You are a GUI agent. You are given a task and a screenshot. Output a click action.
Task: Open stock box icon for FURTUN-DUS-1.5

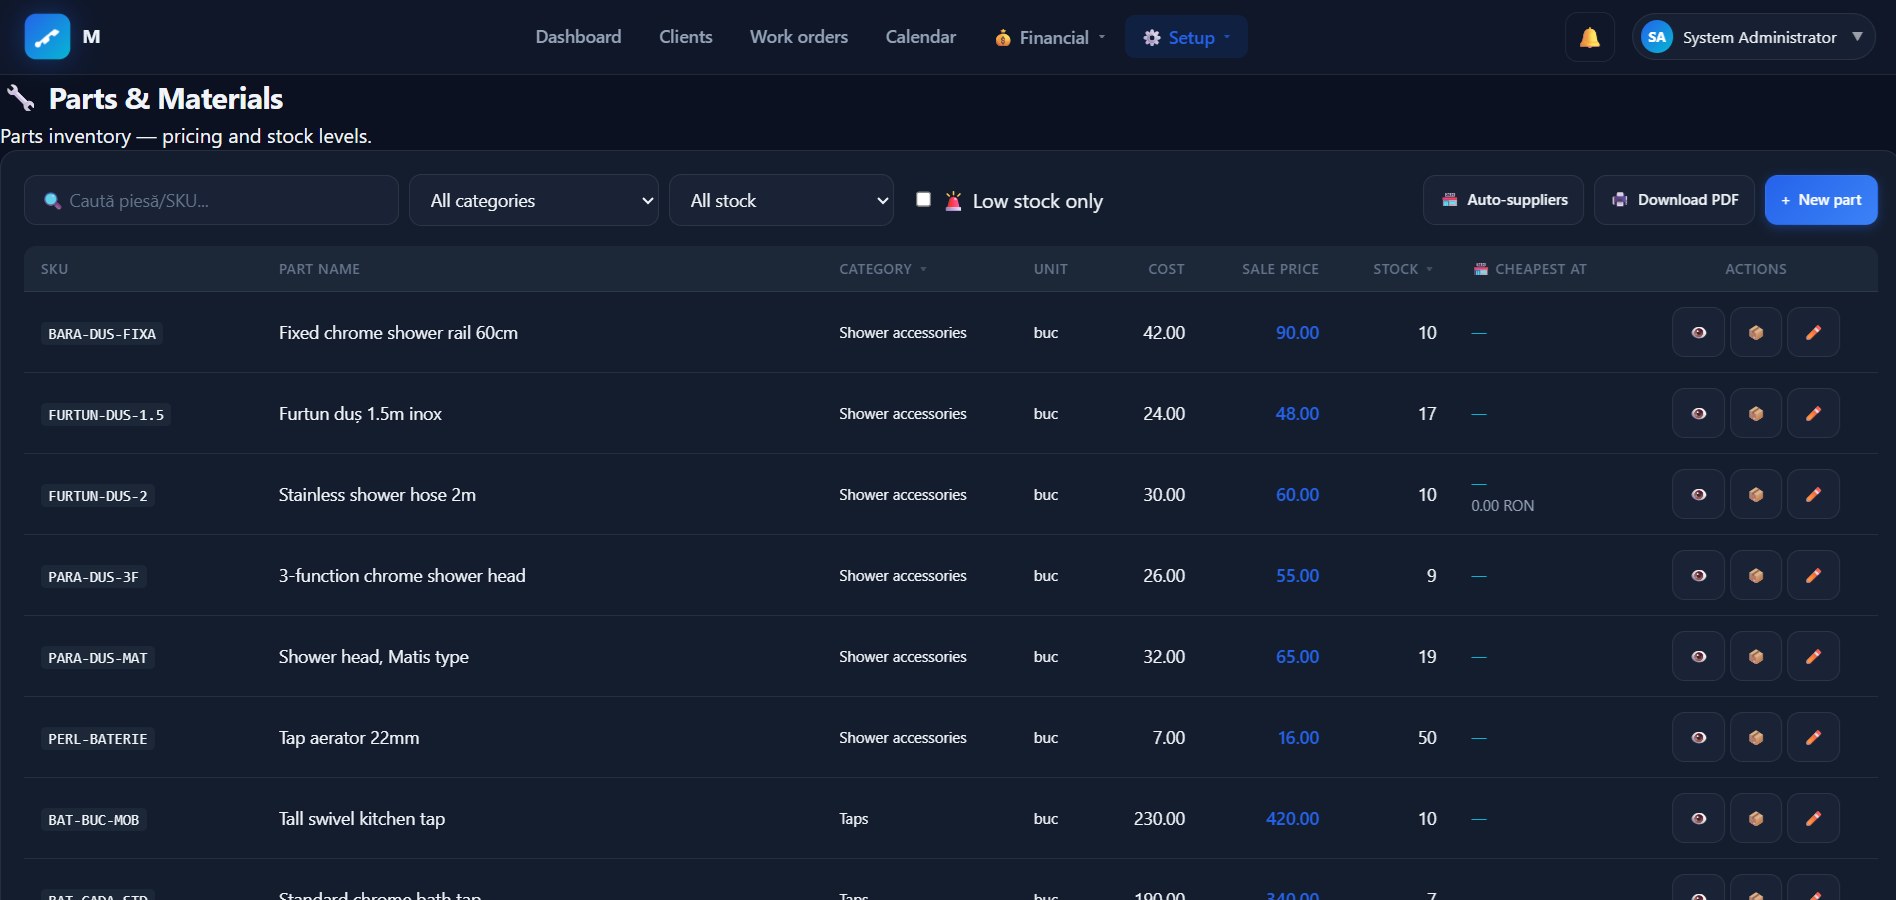(1755, 413)
